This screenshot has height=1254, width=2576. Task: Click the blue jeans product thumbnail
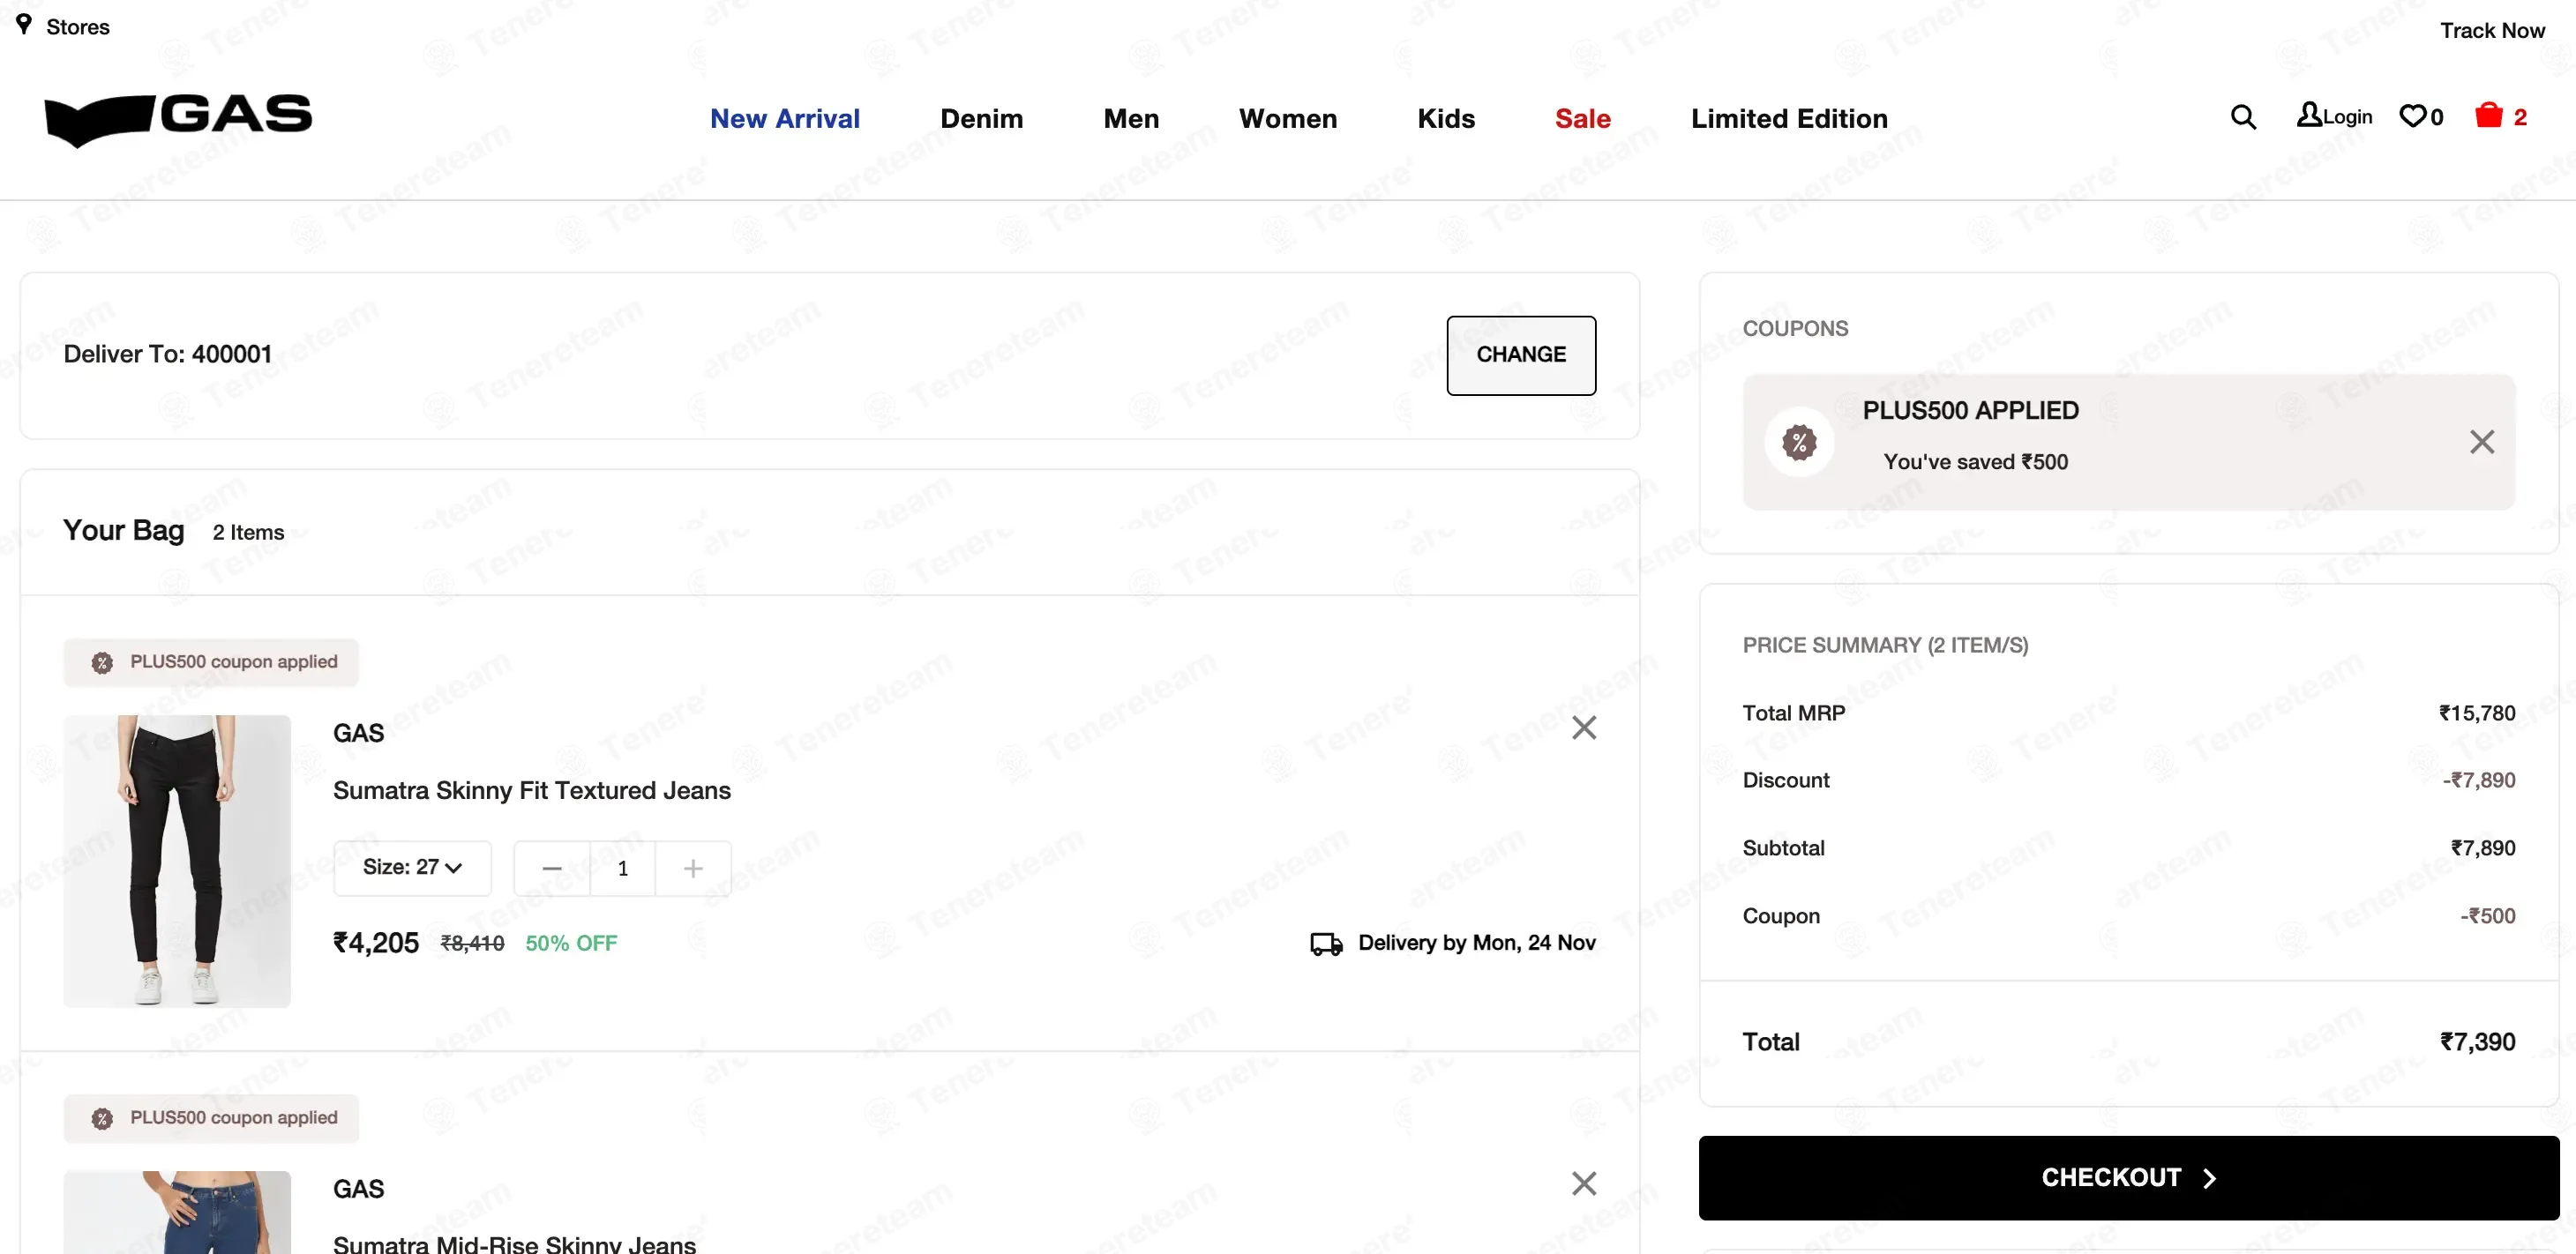[177, 1212]
